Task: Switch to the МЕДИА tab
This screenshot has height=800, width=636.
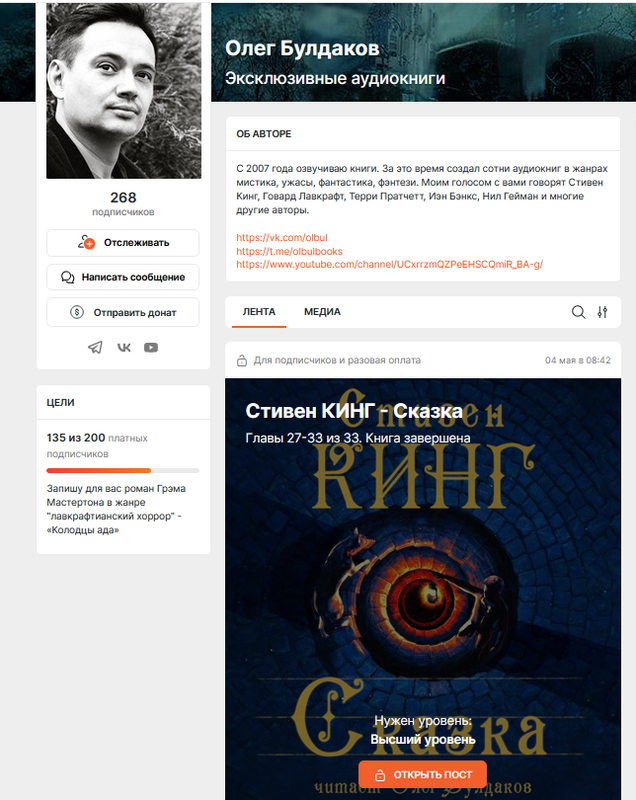Action: coord(322,312)
